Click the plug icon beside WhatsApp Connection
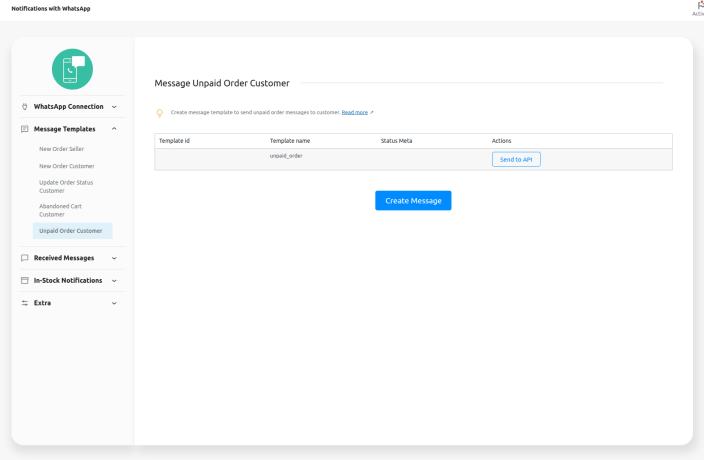Screen dimensions: 704x460 pyautogui.click(x=25, y=106)
